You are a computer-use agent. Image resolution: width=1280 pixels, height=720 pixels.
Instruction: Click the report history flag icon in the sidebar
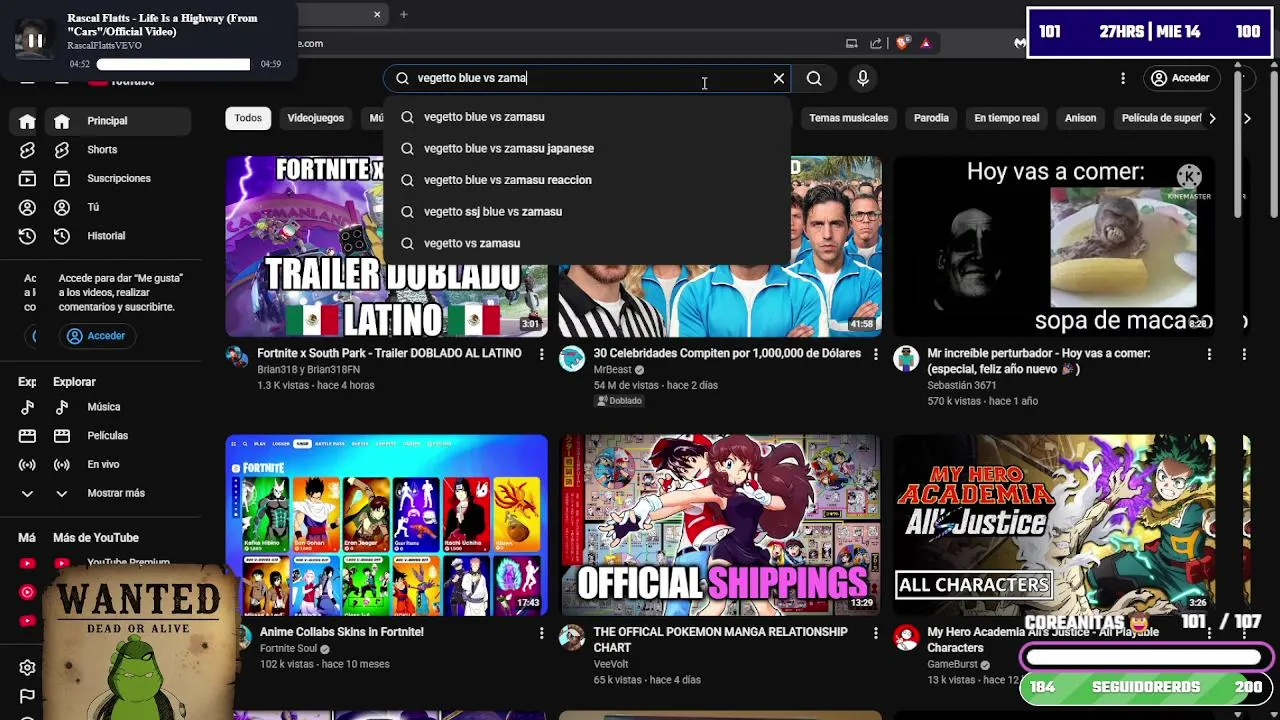27,696
